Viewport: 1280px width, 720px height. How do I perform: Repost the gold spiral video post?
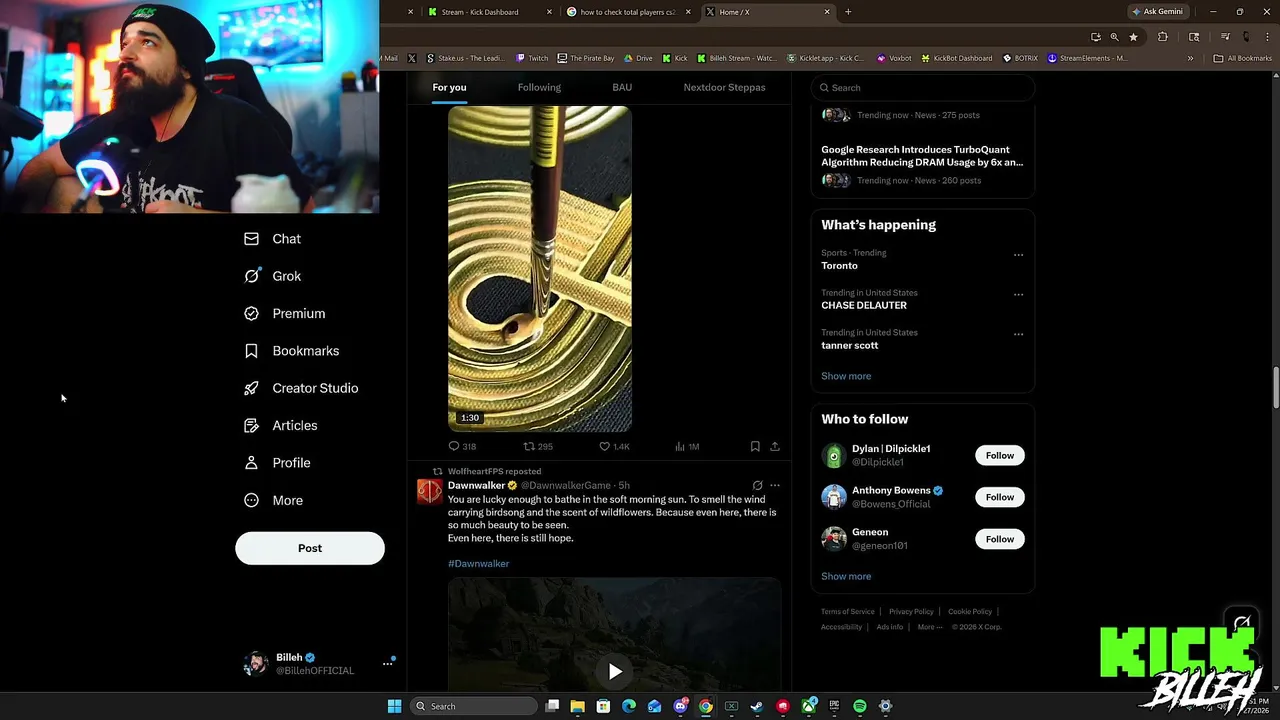538,446
